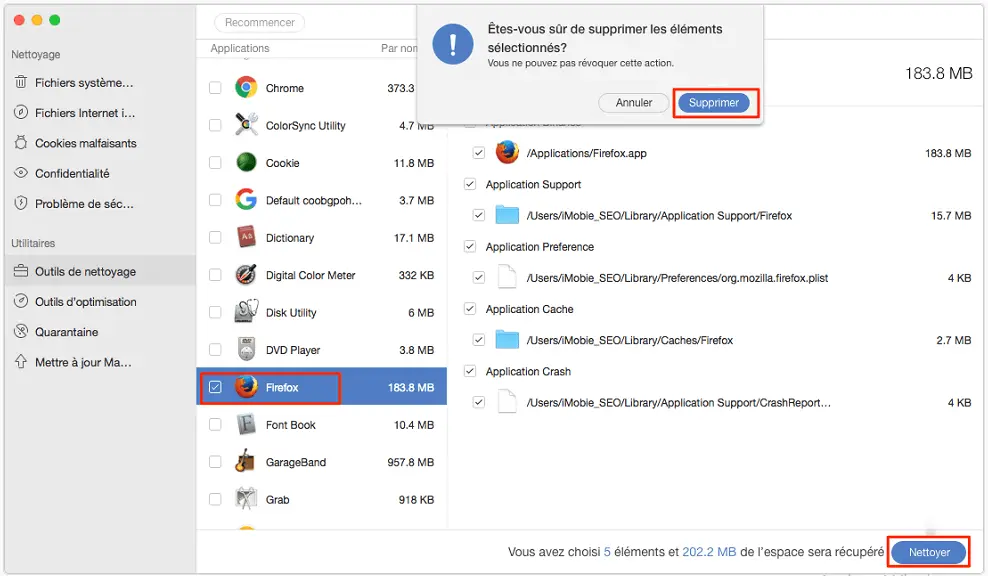The width and height of the screenshot is (988, 576).
Task: Check the GarageBand checkbox
Action: pos(215,461)
